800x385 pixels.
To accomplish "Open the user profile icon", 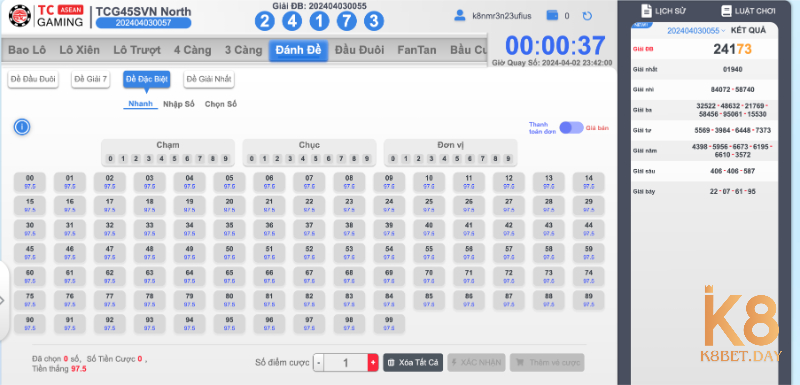I will click(x=460, y=16).
